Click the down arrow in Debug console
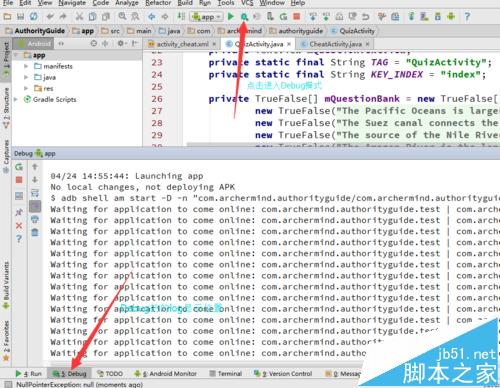 (x=35, y=180)
